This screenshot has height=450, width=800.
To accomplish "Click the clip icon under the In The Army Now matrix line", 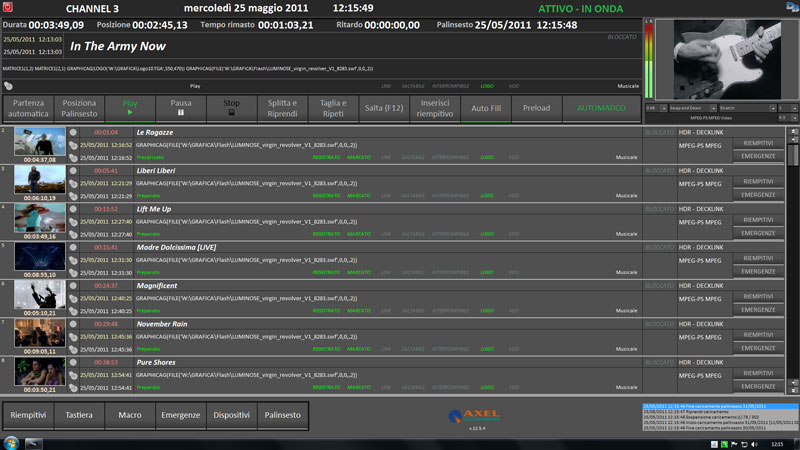I will 8,86.
